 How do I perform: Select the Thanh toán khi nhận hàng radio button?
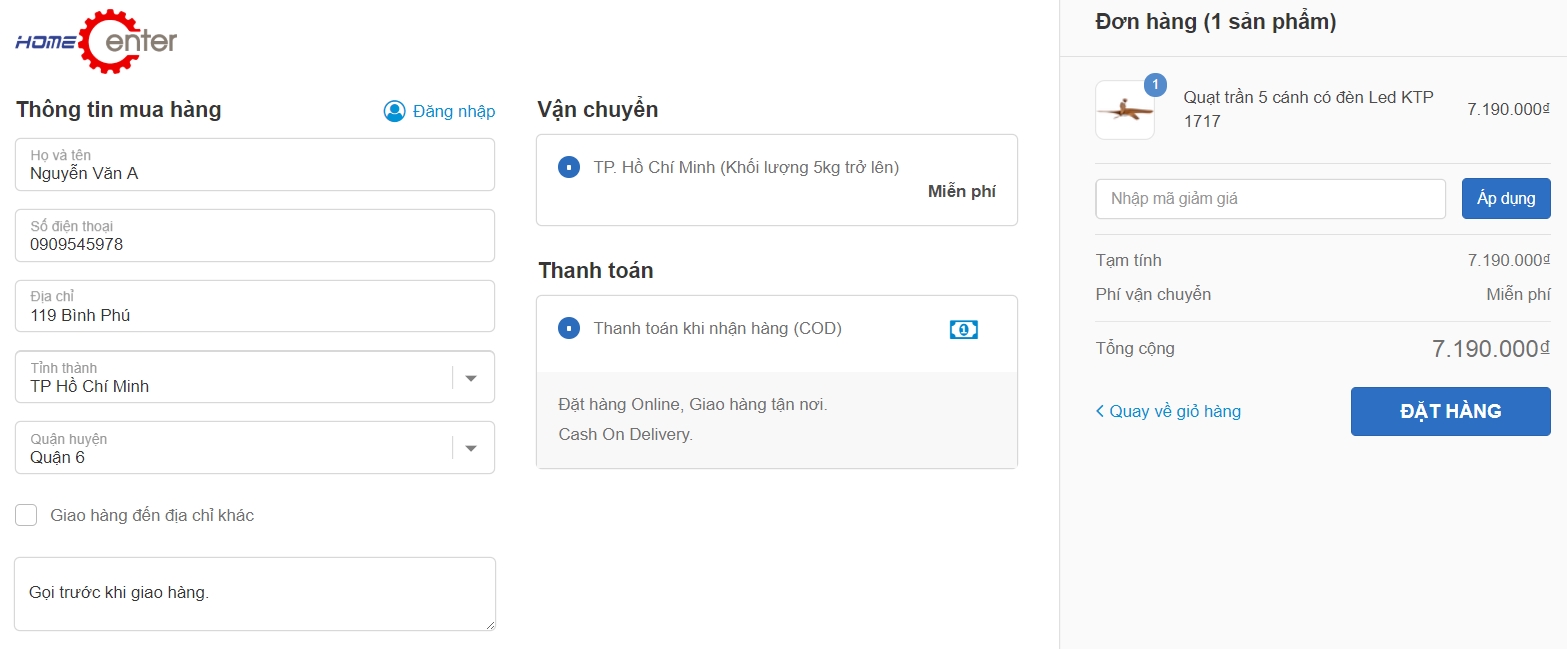tap(569, 328)
